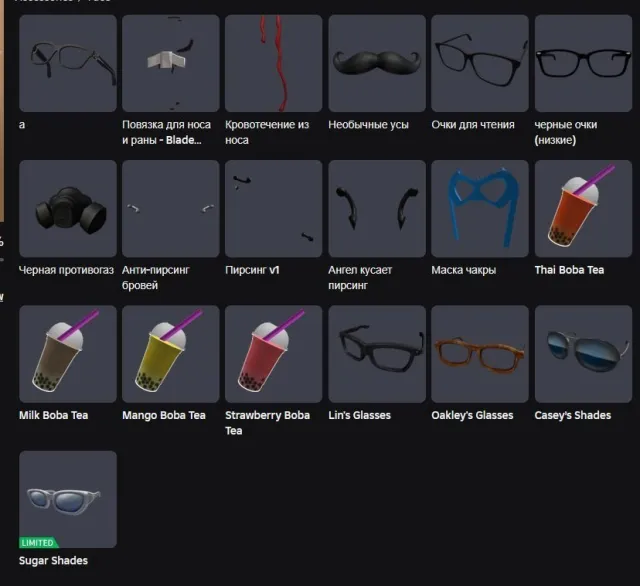This screenshot has width=640, height=586.
Task: Choose the nose bandage Blade accessory thumbnail
Action: (171, 63)
